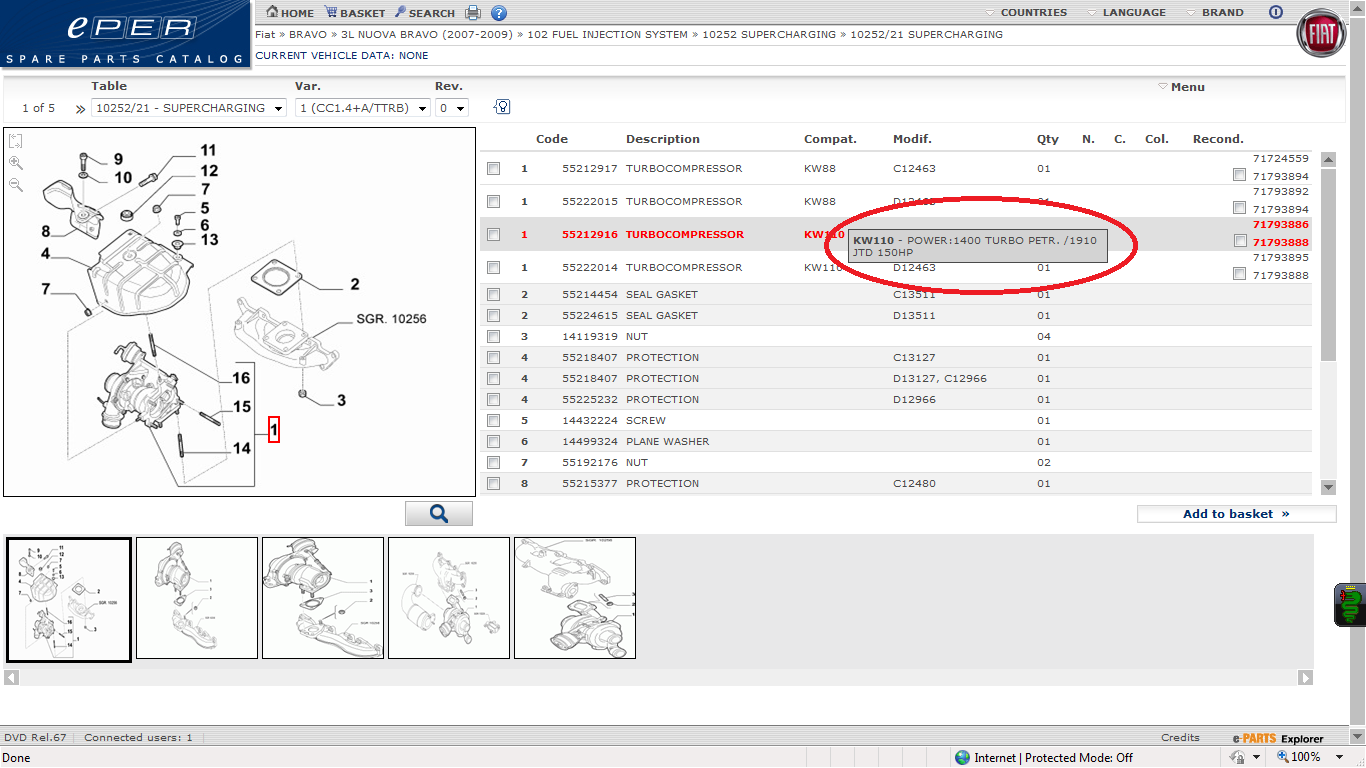The image size is (1366, 768).
Task: Click the Add to basket button
Action: [x=1236, y=514]
